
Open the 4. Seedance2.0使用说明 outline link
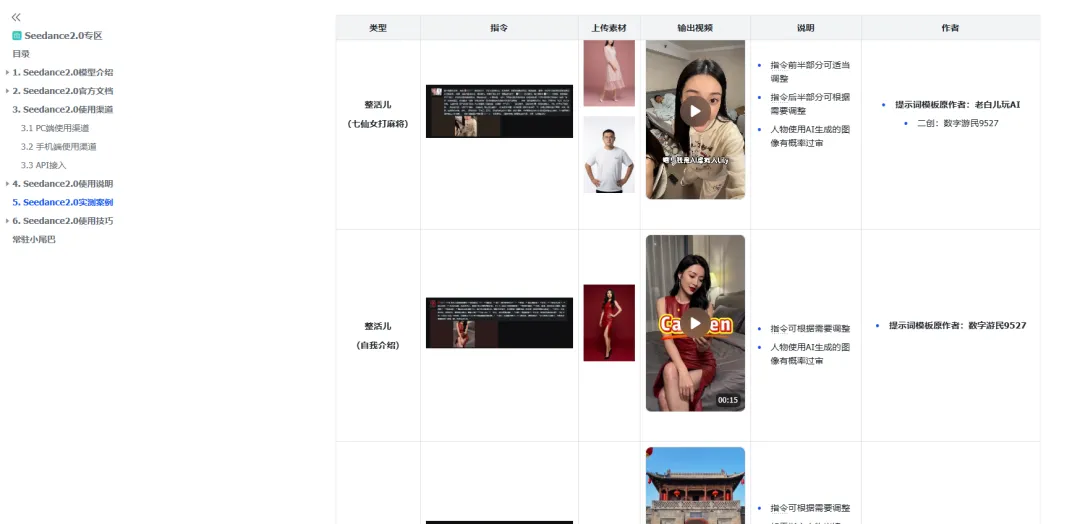[63, 184]
